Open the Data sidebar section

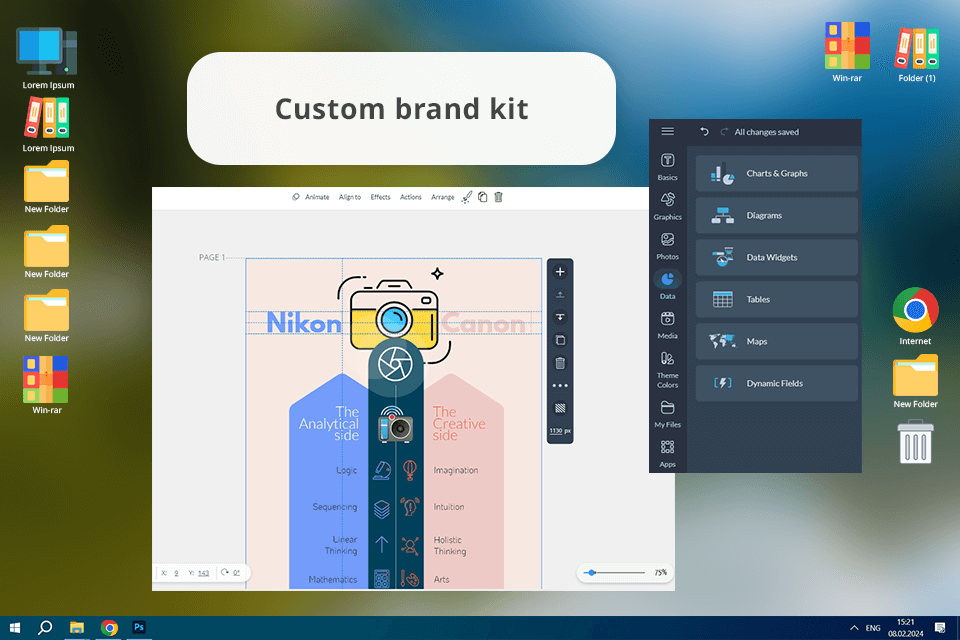click(x=667, y=285)
